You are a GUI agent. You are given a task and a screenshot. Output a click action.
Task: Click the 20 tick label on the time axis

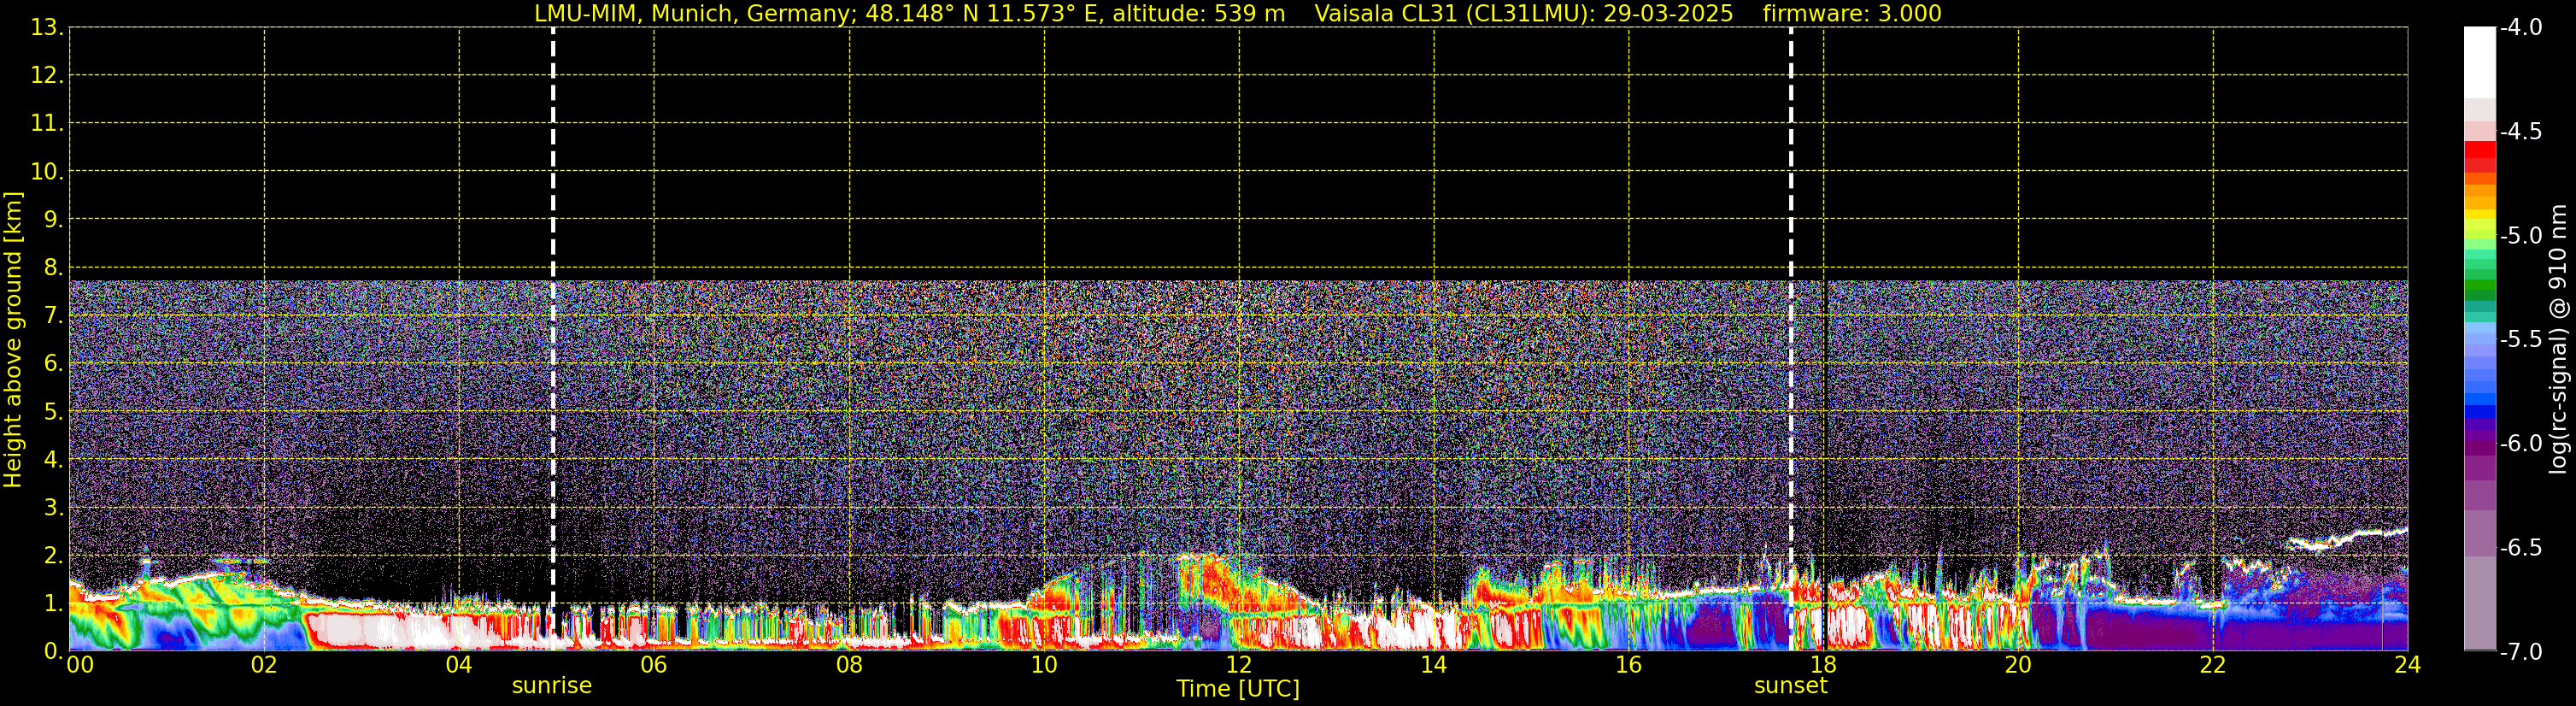[x=2018, y=666]
